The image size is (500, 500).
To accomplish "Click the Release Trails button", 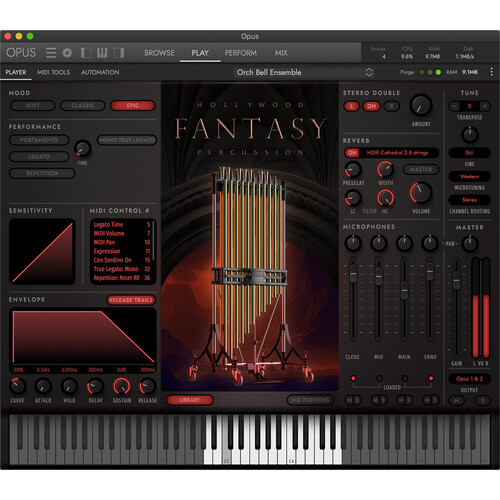I will (x=131, y=300).
